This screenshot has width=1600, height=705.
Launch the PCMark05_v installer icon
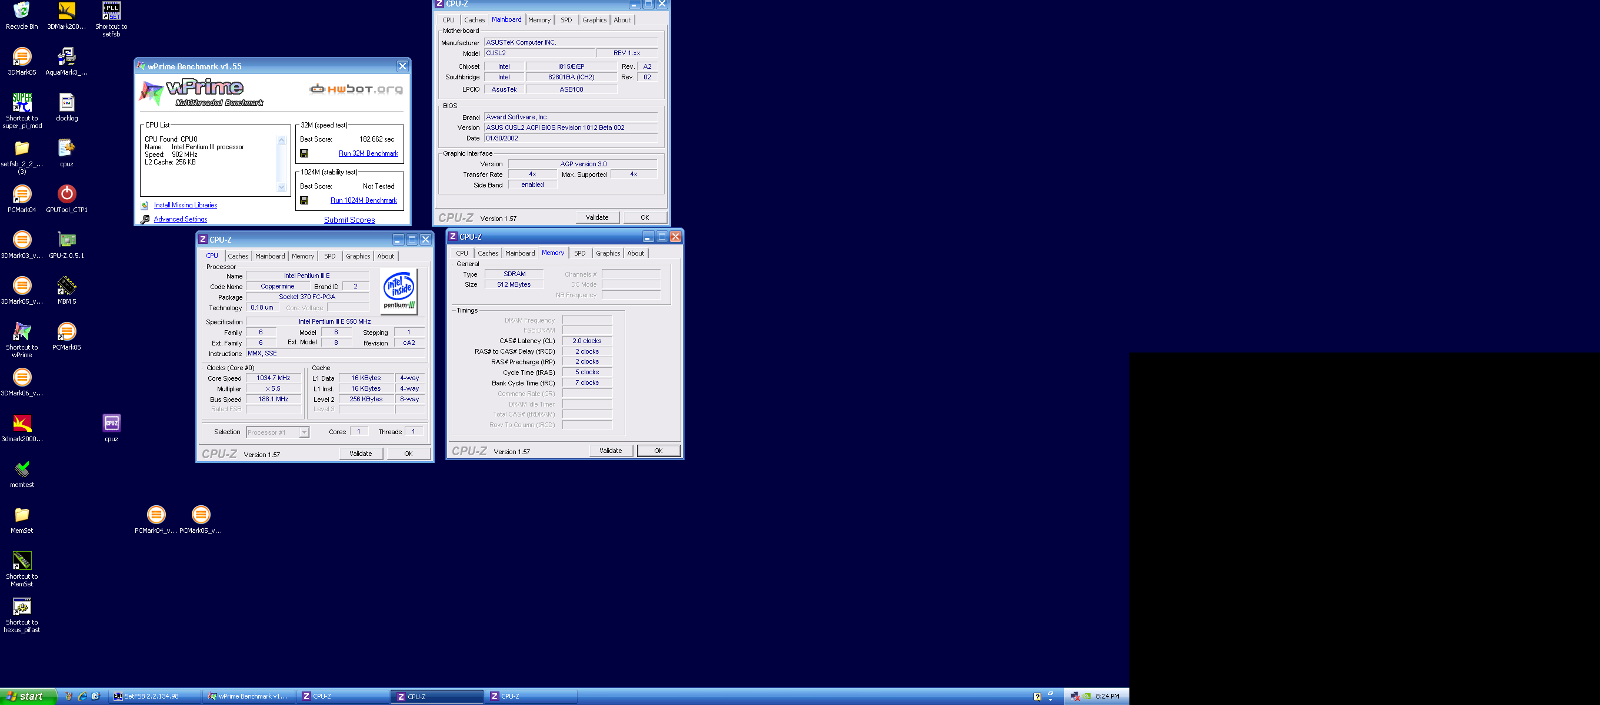(x=201, y=519)
